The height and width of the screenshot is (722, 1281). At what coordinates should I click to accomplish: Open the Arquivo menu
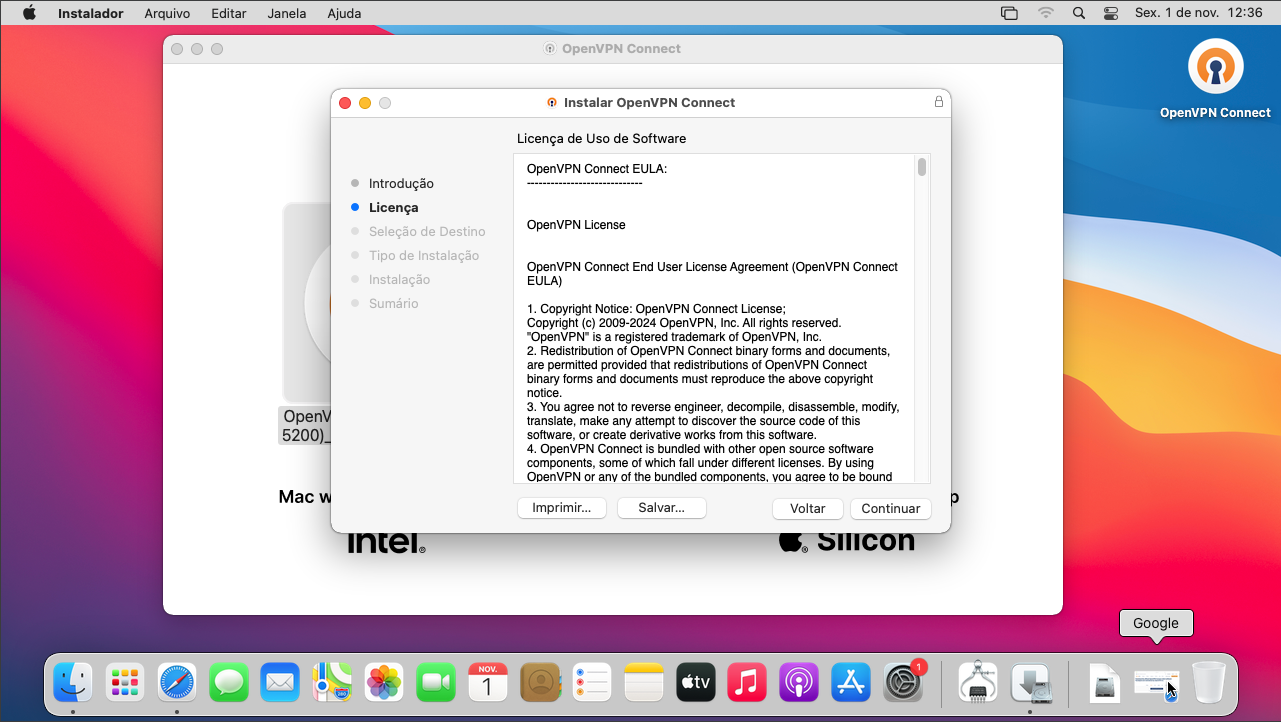click(x=167, y=13)
